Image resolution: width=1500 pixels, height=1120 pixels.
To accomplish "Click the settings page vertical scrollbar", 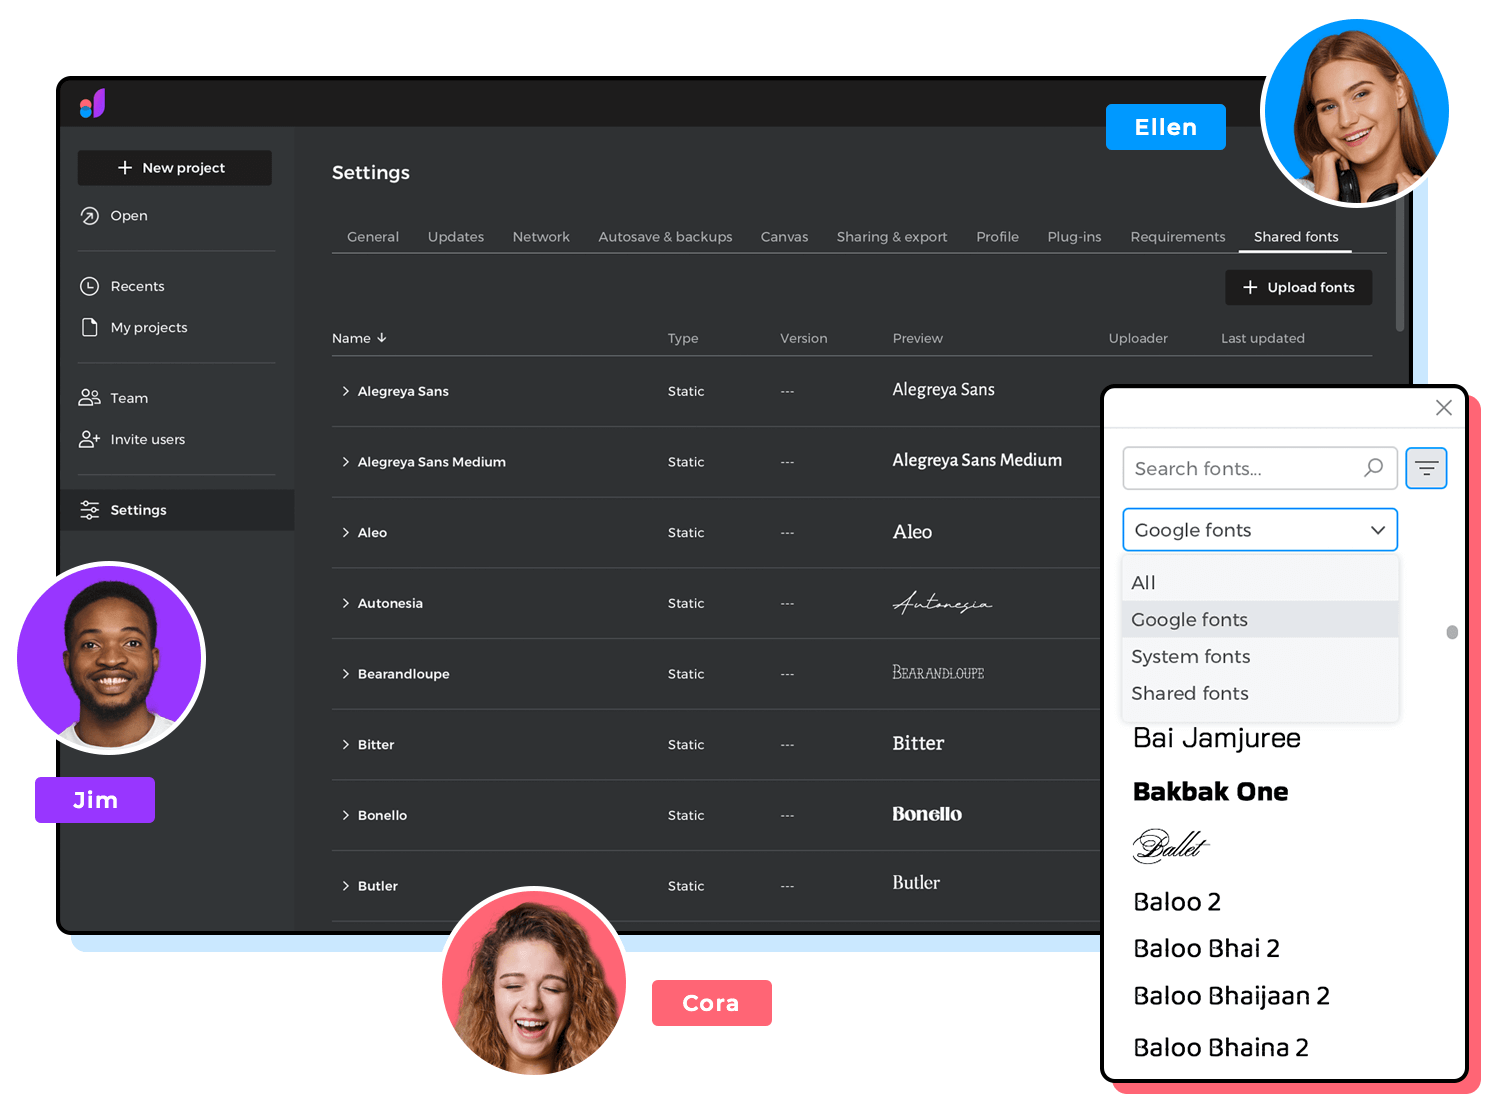I will pyautogui.click(x=1400, y=265).
